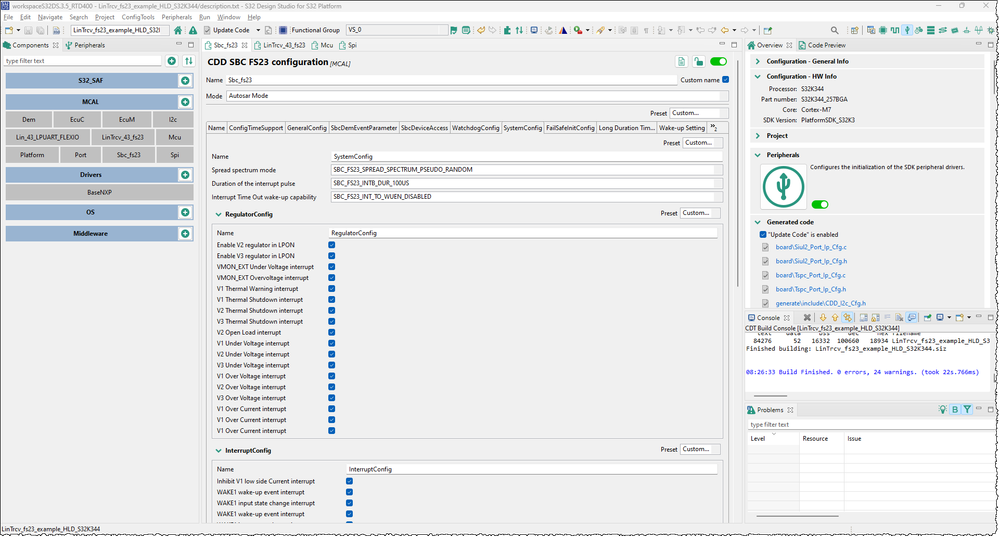Viewport: 999px width, 537px height.
Task: Click the Update Code button
Action: point(227,30)
